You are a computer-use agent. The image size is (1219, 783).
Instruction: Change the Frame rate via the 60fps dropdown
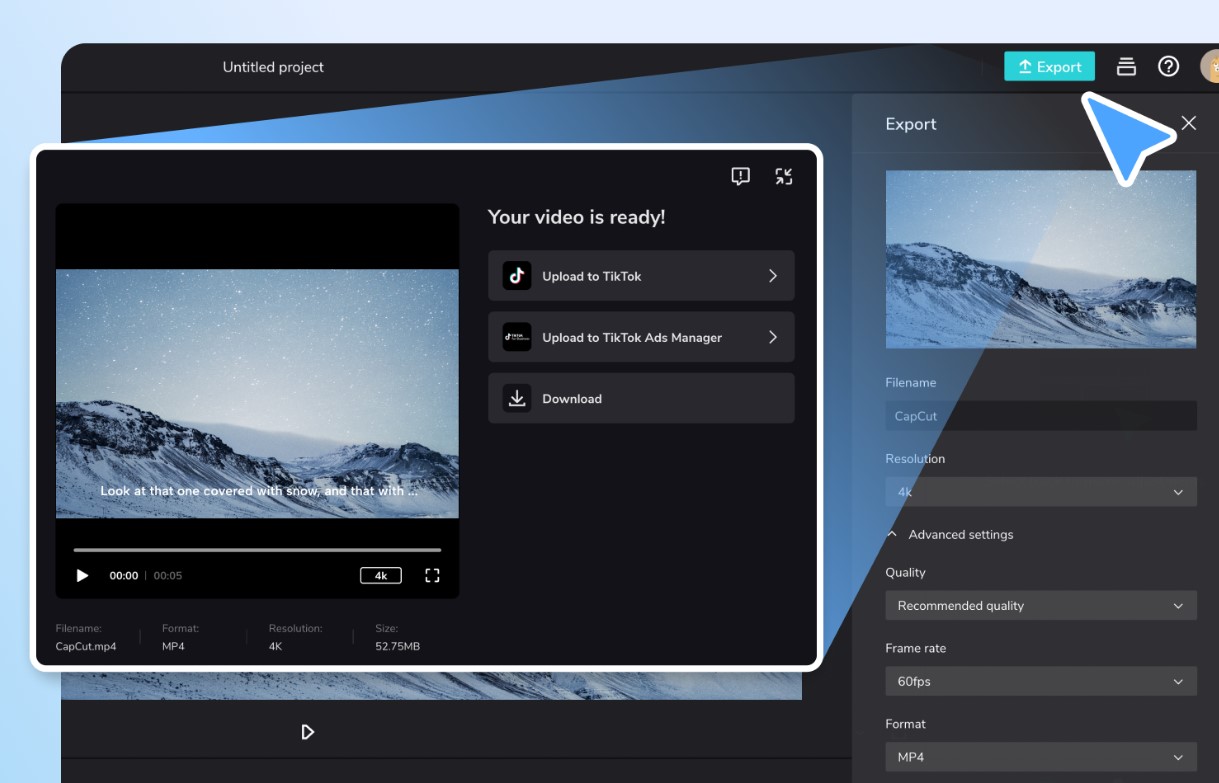coord(1040,681)
